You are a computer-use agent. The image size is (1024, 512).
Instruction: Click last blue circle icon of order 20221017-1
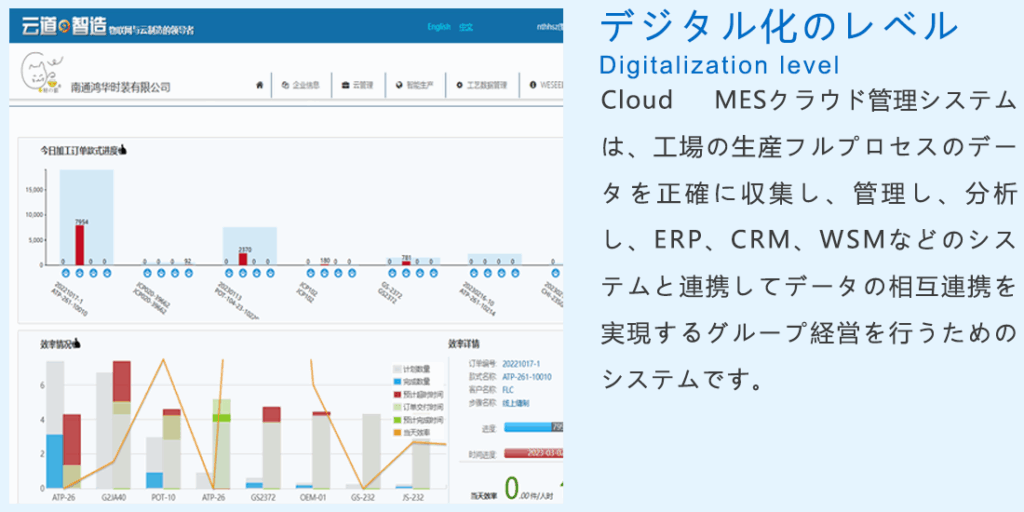[x=107, y=272]
